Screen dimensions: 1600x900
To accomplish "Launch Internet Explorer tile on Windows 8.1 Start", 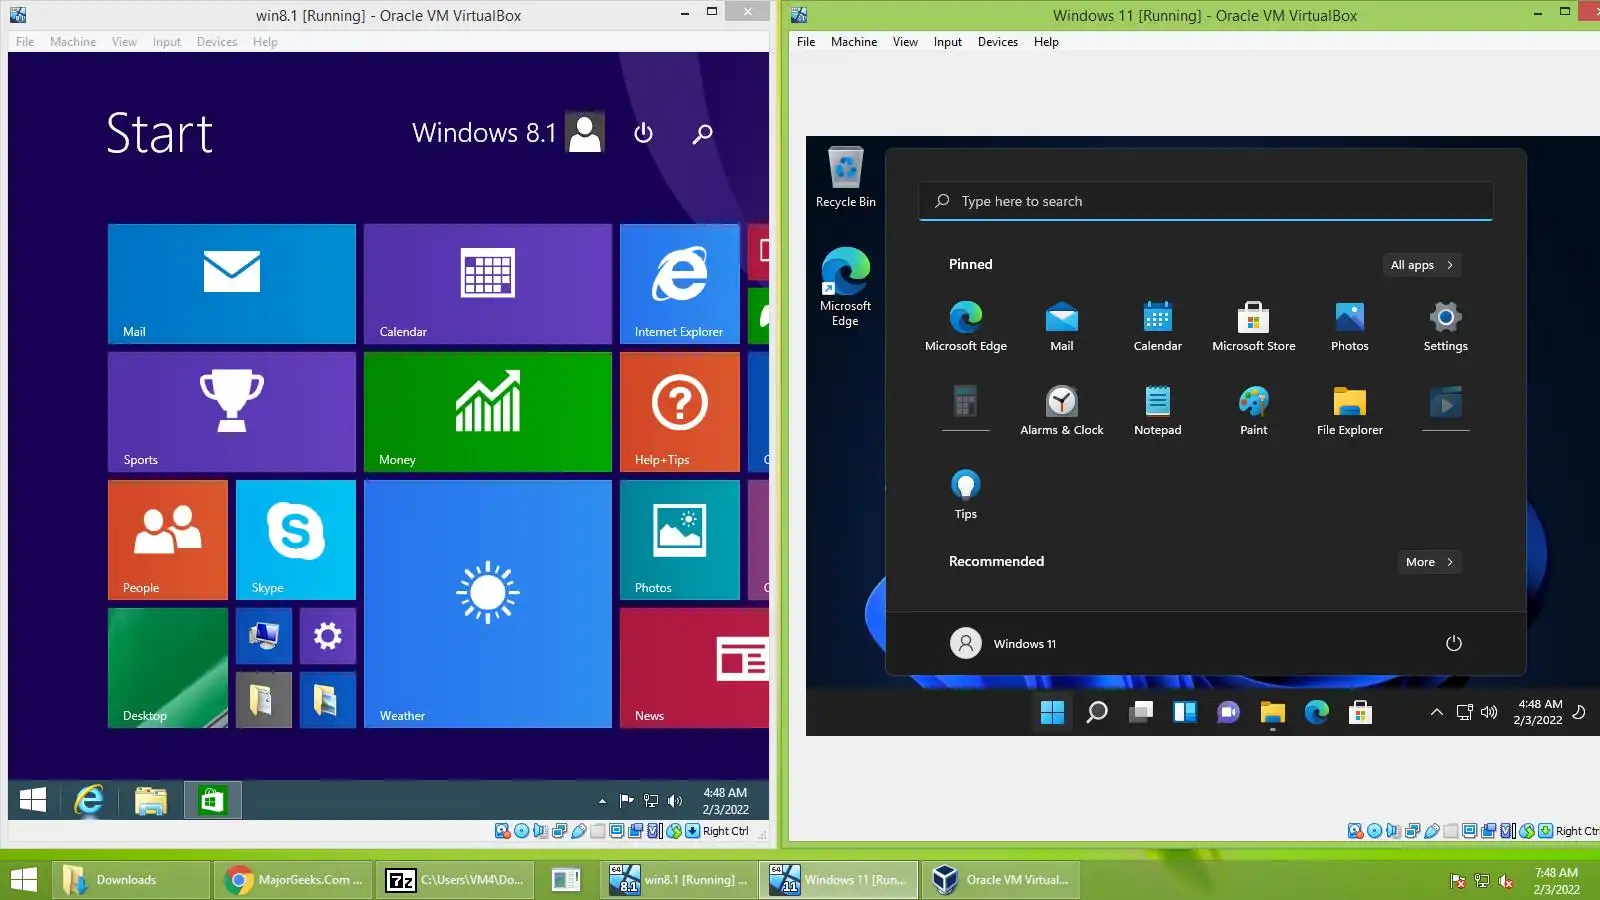I will pos(680,284).
